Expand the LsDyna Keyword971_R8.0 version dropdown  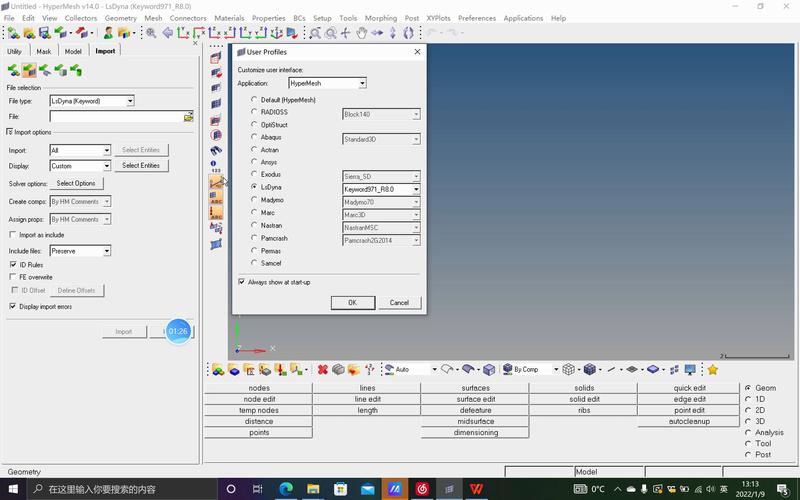416,188
